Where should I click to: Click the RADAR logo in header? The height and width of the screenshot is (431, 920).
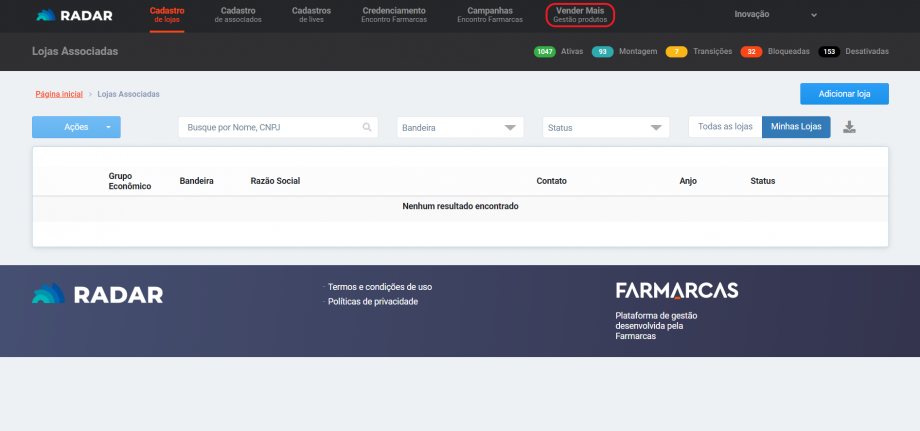[x=75, y=16]
